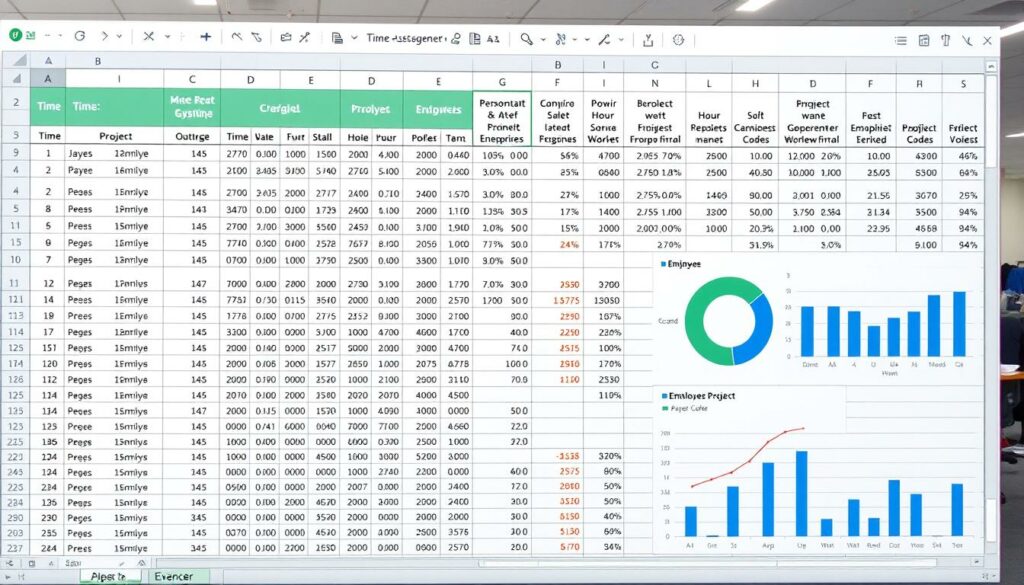Screen dimensions: 1024x585
Task: Click the wrench pen tool icon
Action: tap(604, 40)
